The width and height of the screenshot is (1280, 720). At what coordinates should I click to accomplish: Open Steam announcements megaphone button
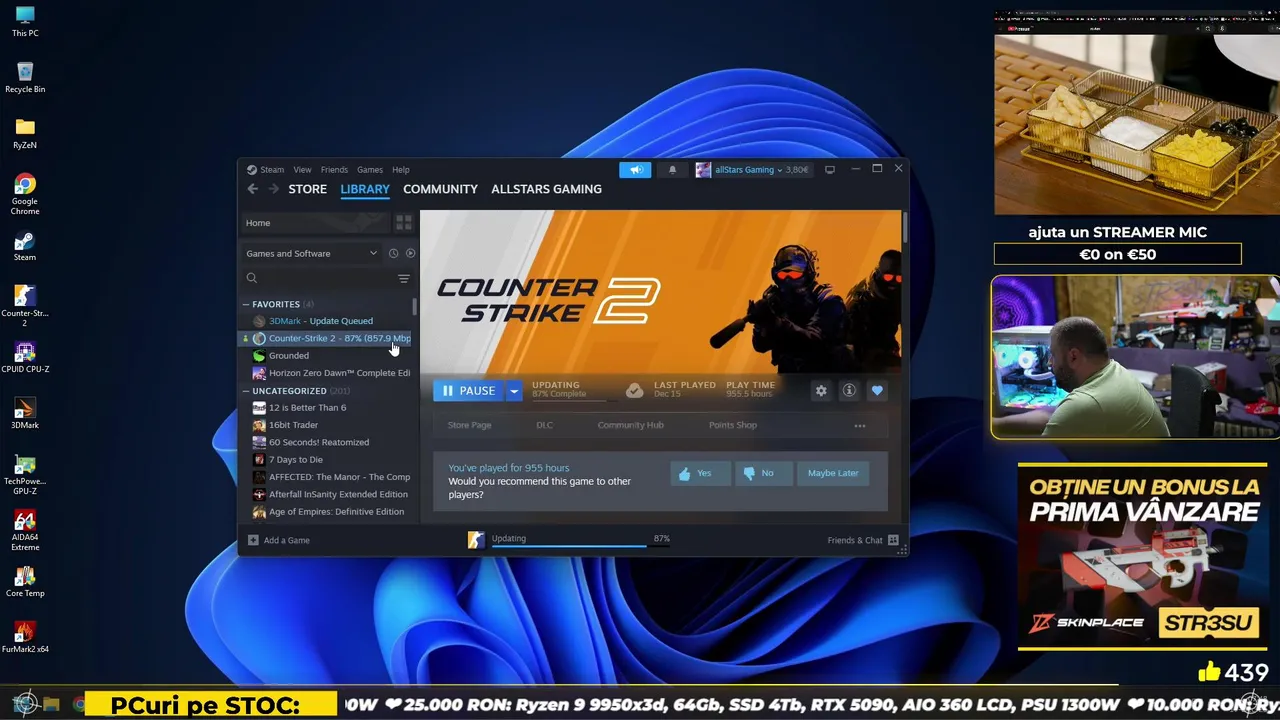coord(635,170)
